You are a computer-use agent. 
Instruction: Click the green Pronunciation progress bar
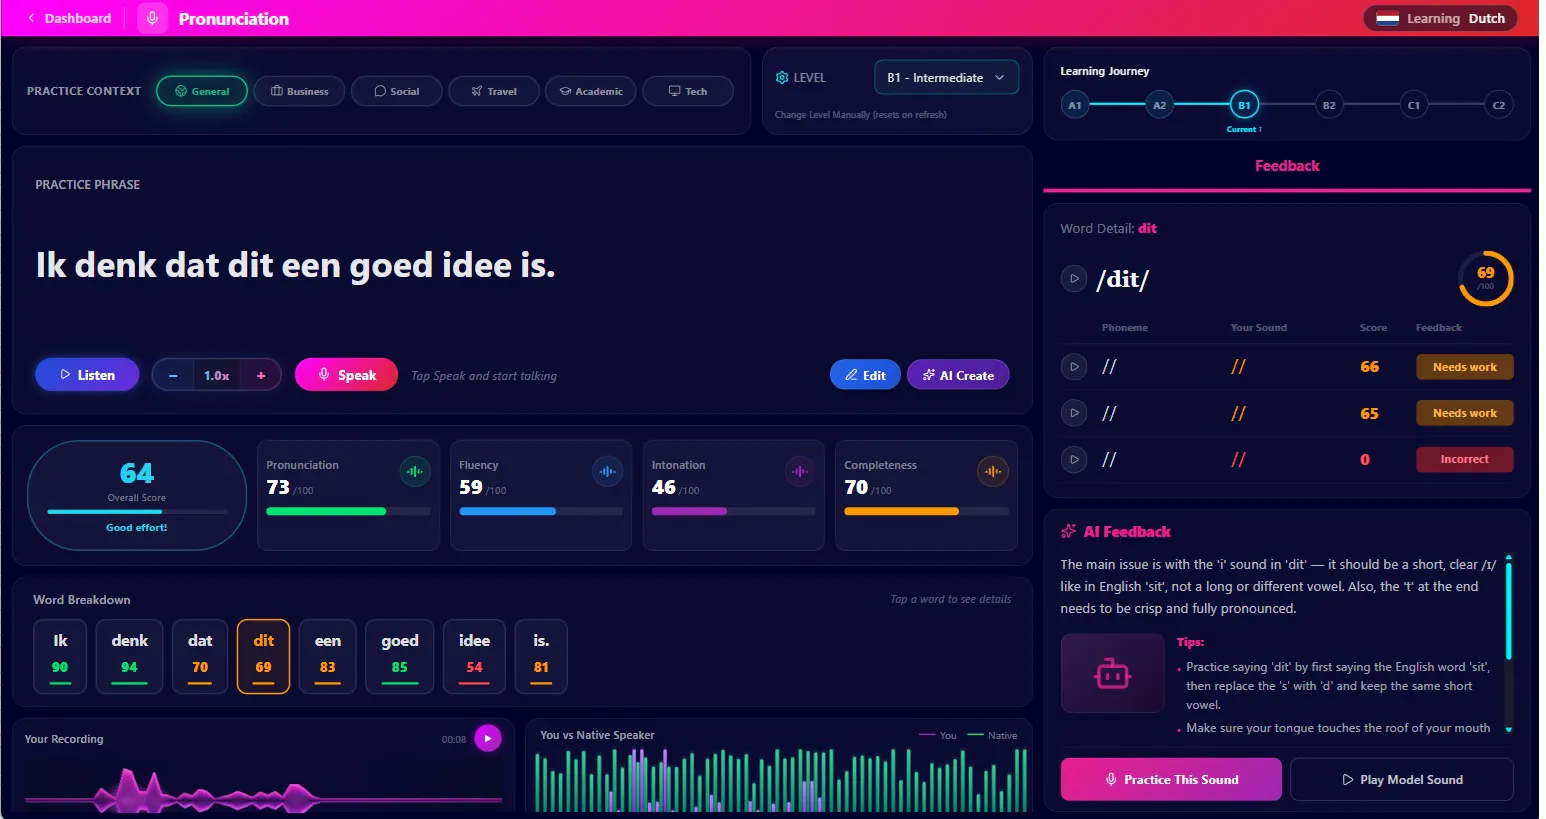coord(348,511)
